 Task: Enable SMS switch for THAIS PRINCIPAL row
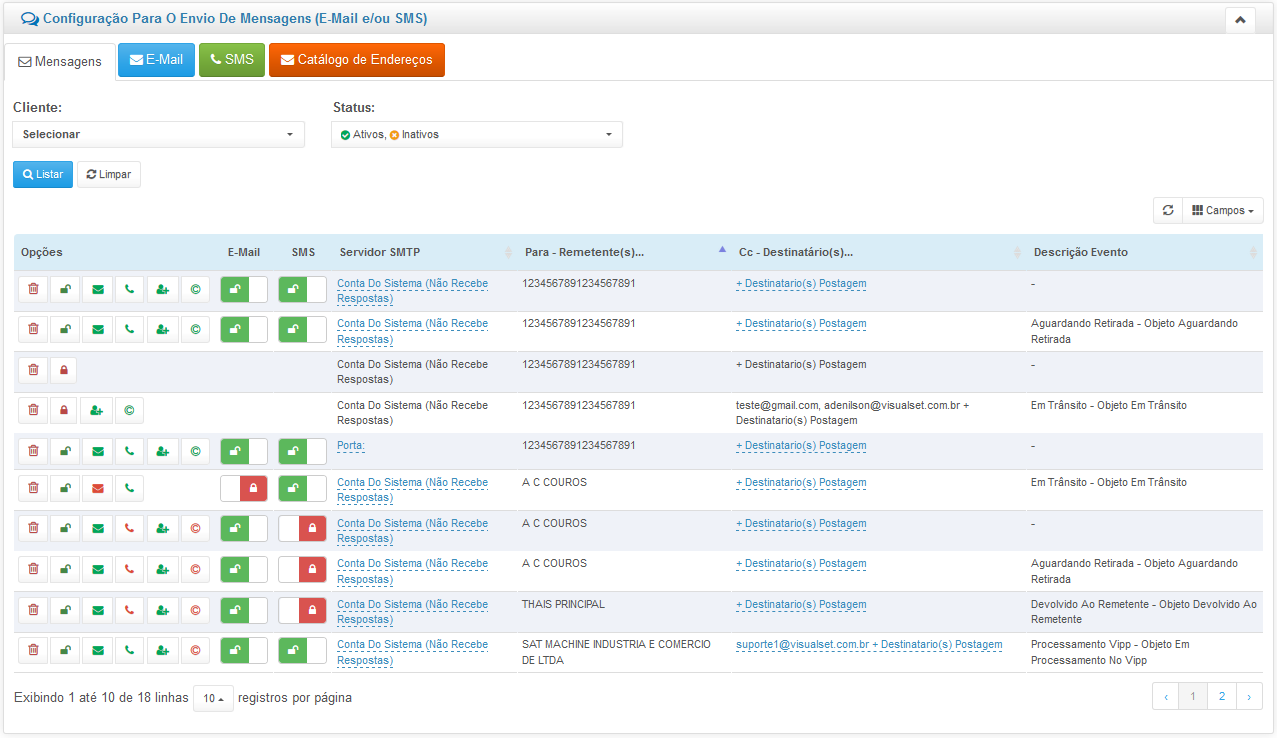(x=302, y=609)
